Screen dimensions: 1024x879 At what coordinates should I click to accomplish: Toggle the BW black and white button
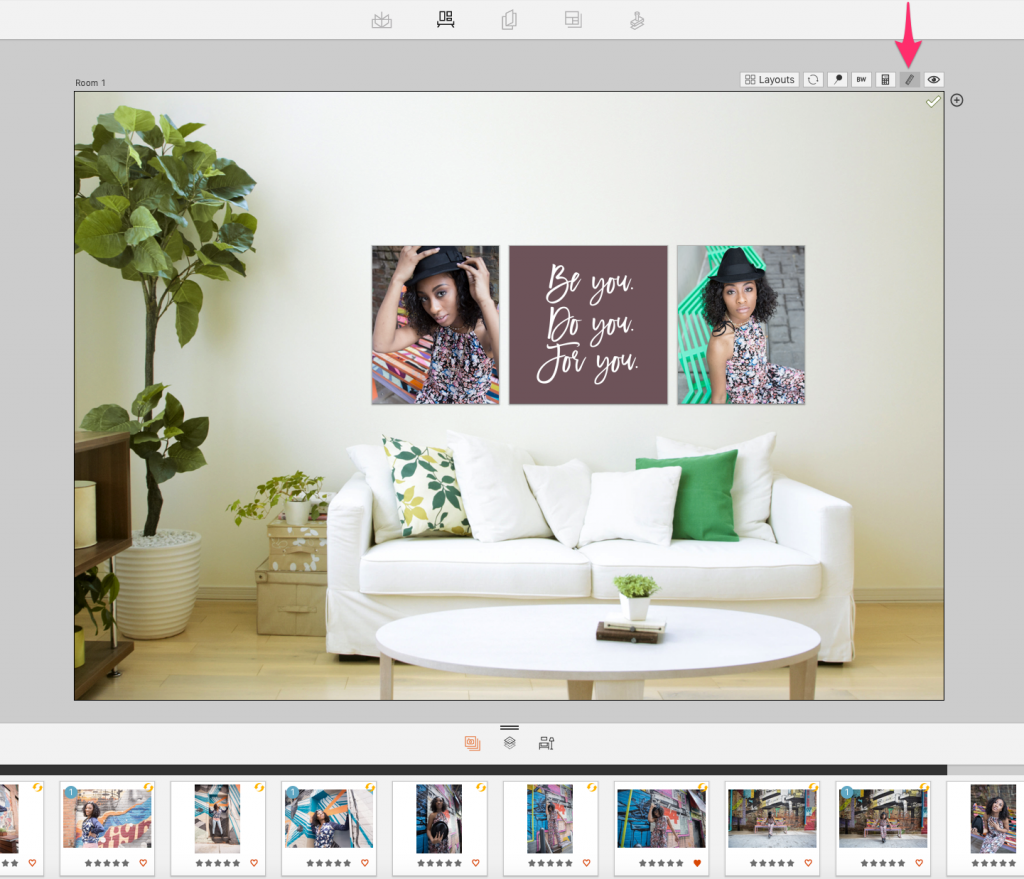click(x=861, y=80)
